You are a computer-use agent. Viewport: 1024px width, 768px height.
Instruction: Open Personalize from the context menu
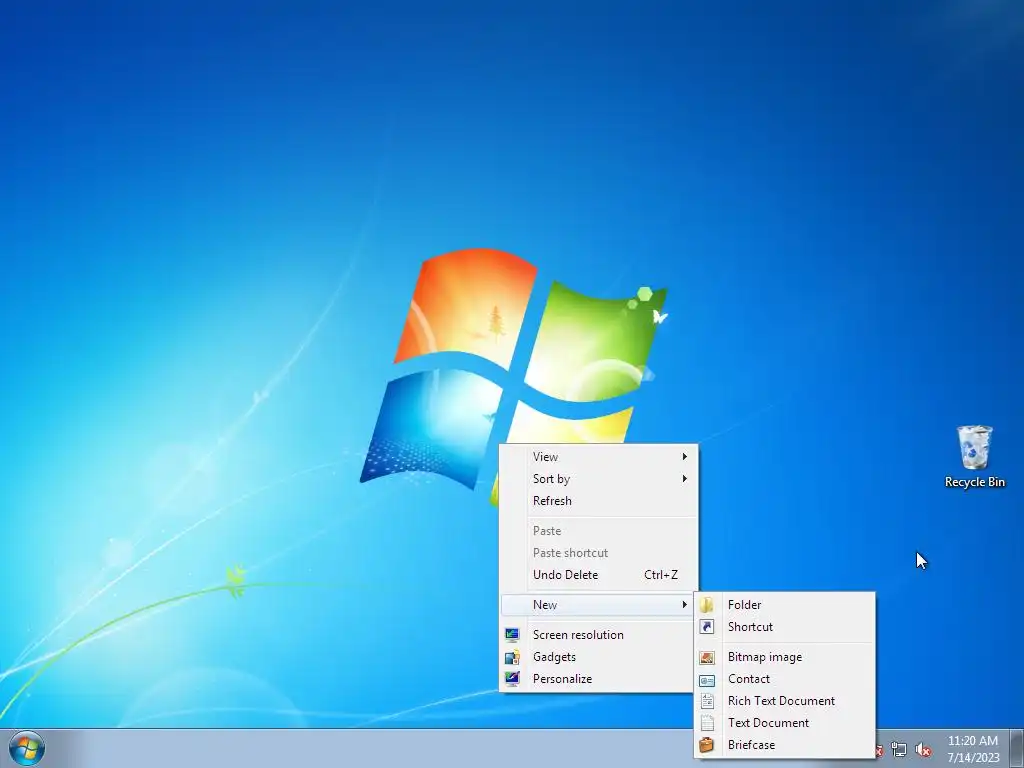599,679
